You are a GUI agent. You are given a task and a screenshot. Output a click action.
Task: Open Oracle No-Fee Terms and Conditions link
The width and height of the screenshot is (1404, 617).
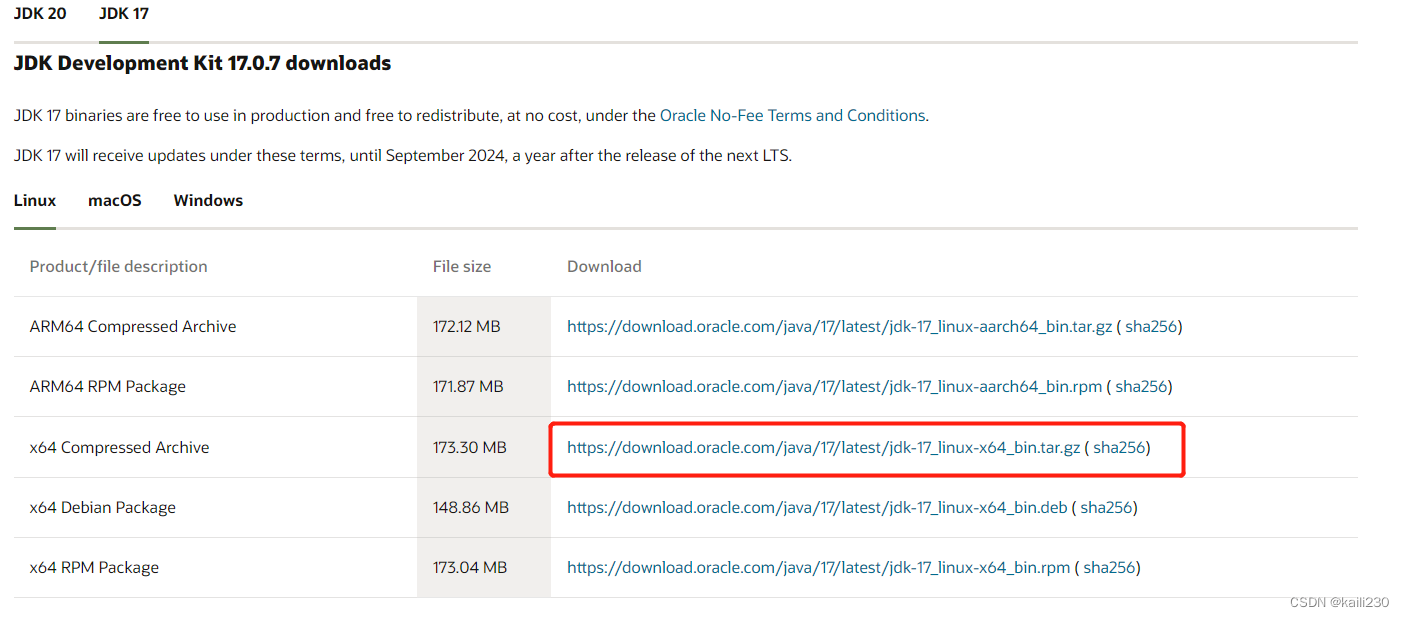click(x=792, y=115)
